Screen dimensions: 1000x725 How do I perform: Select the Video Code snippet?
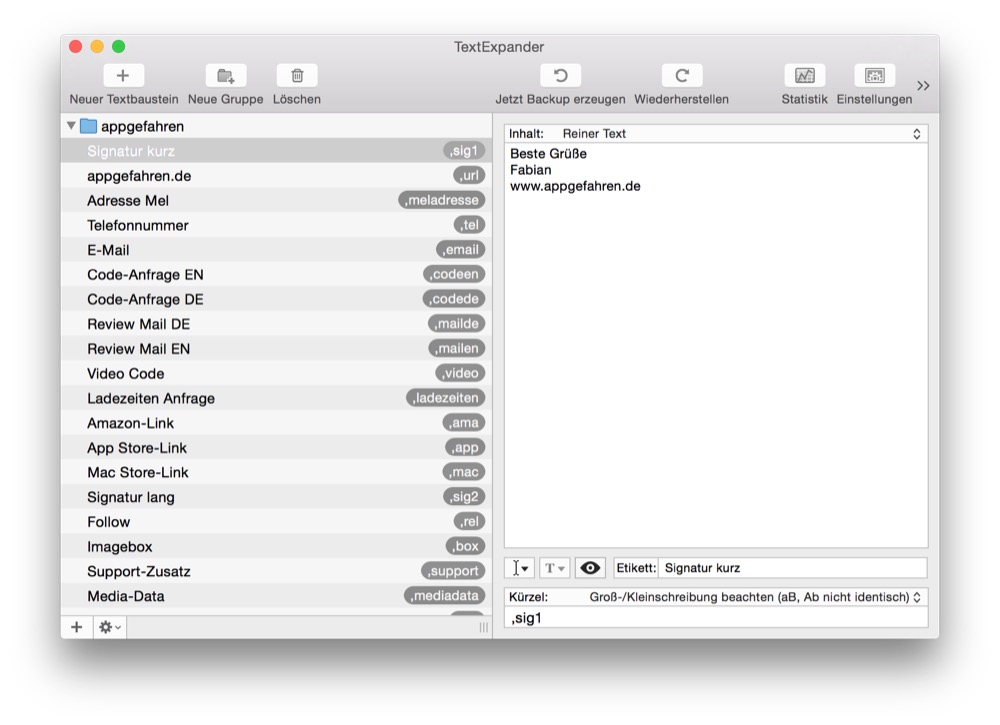[x=126, y=373]
